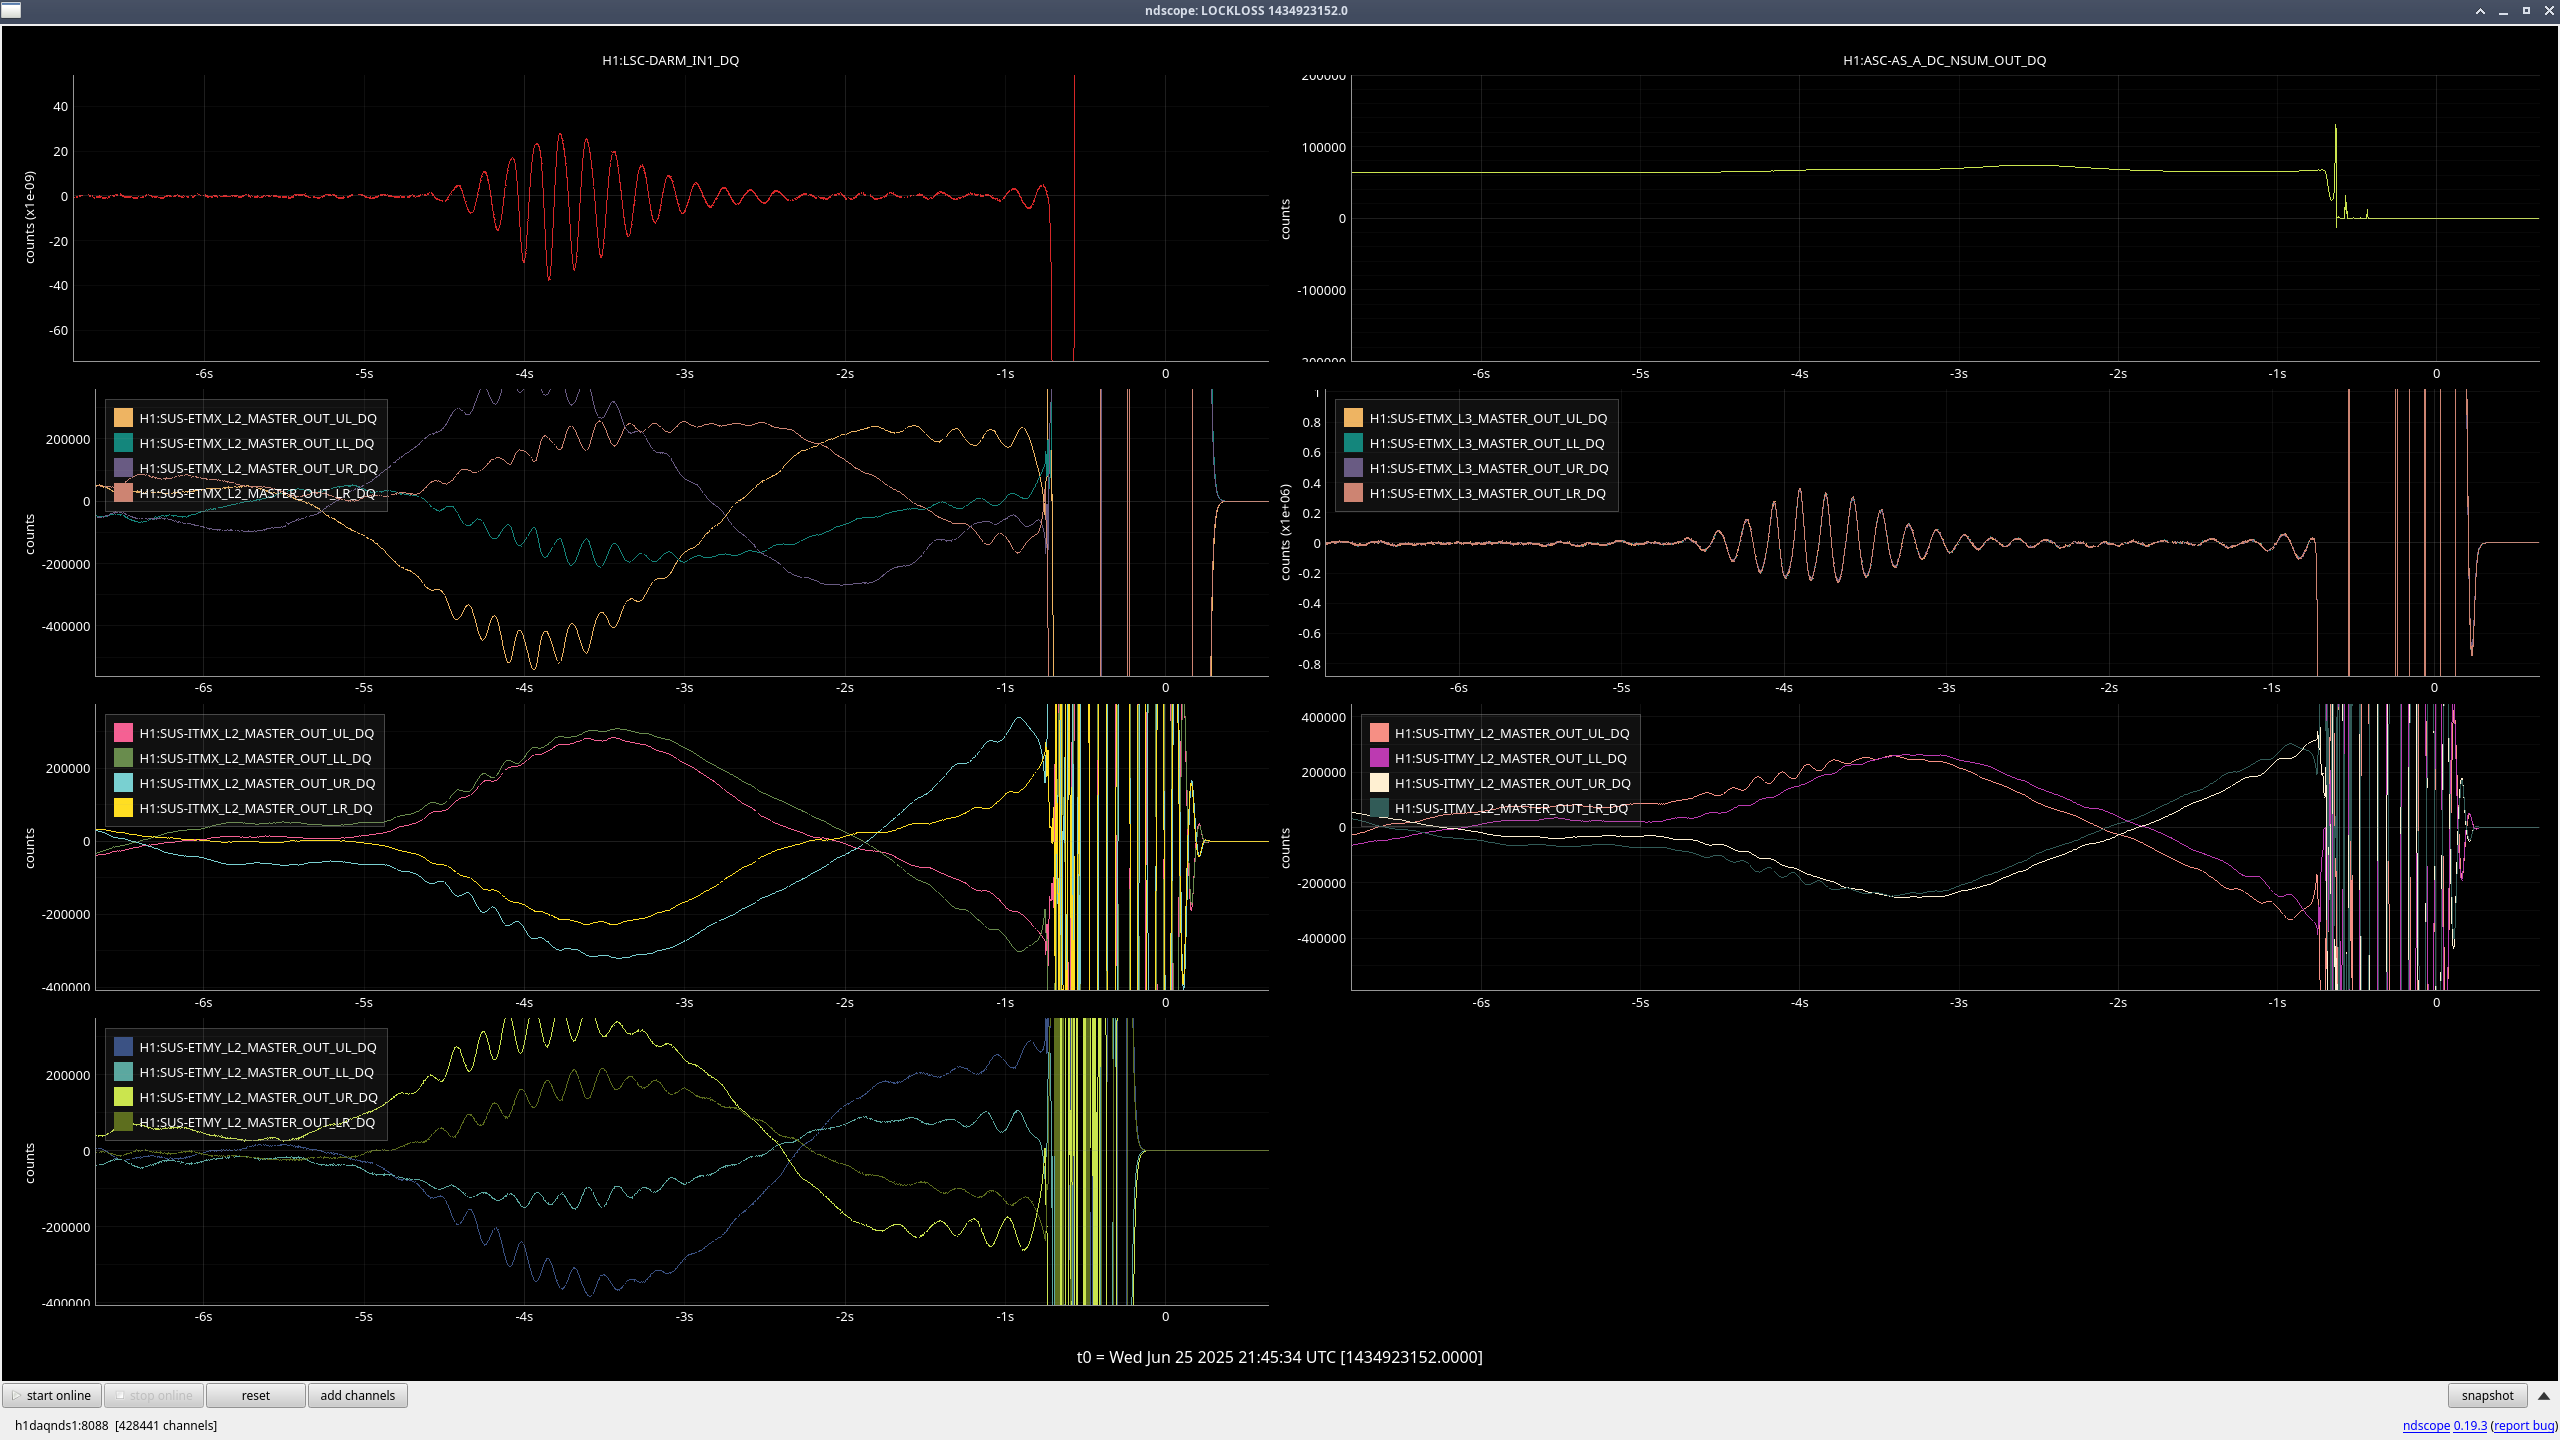Click the ITMX_L2 LR yellow legend swatch
This screenshot has width=2560, height=1440.
click(x=123, y=808)
